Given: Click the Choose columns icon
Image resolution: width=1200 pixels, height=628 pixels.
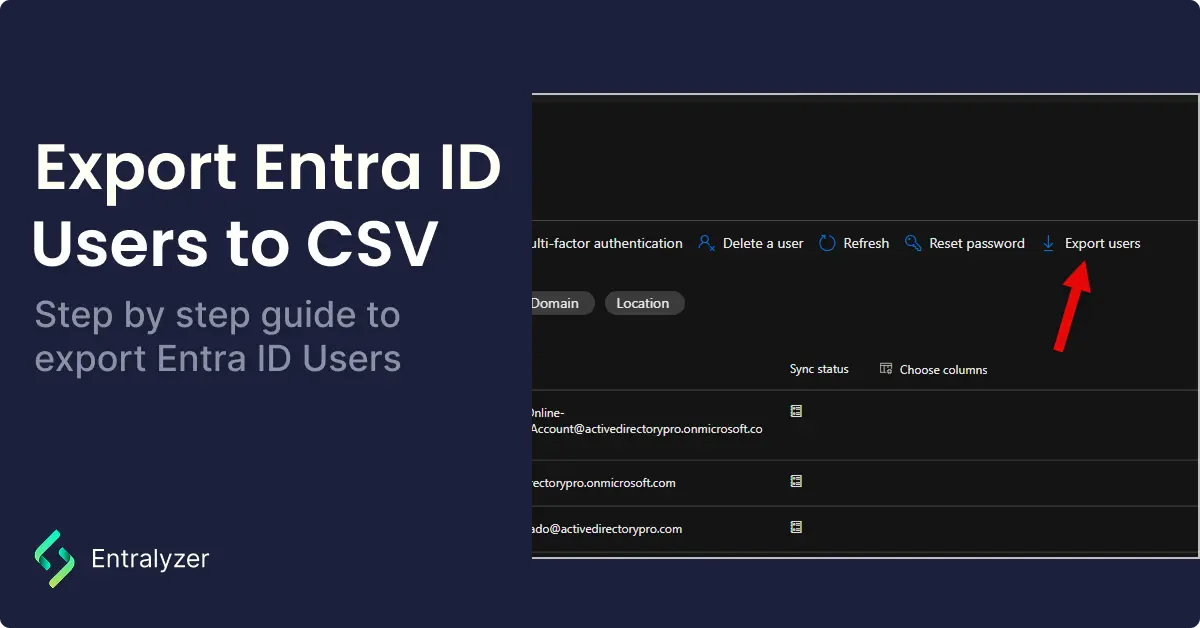Looking at the screenshot, I should pyautogui.click(x=886, y=369).
